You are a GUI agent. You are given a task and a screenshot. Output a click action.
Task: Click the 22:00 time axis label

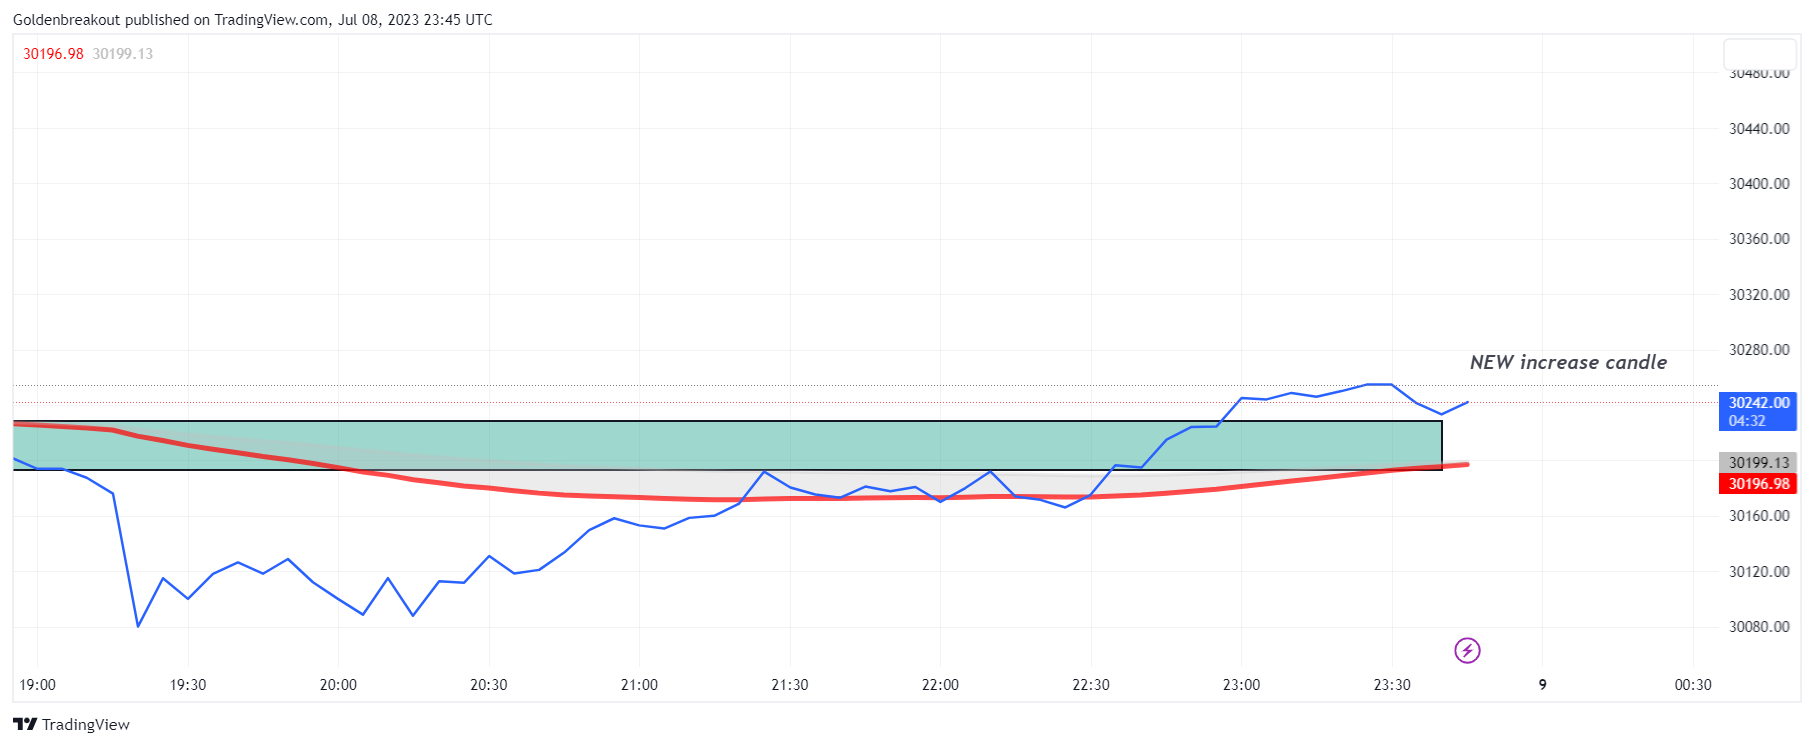coord(940,685)
